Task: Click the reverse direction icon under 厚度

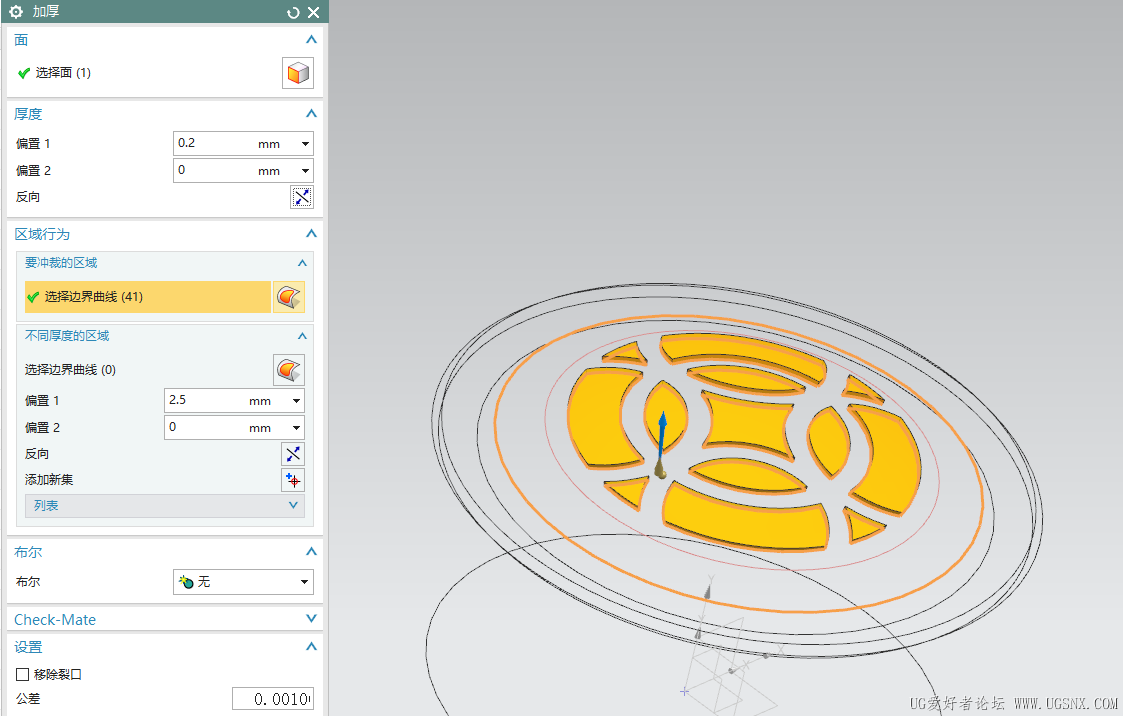Action: click(x=302, y=197)
